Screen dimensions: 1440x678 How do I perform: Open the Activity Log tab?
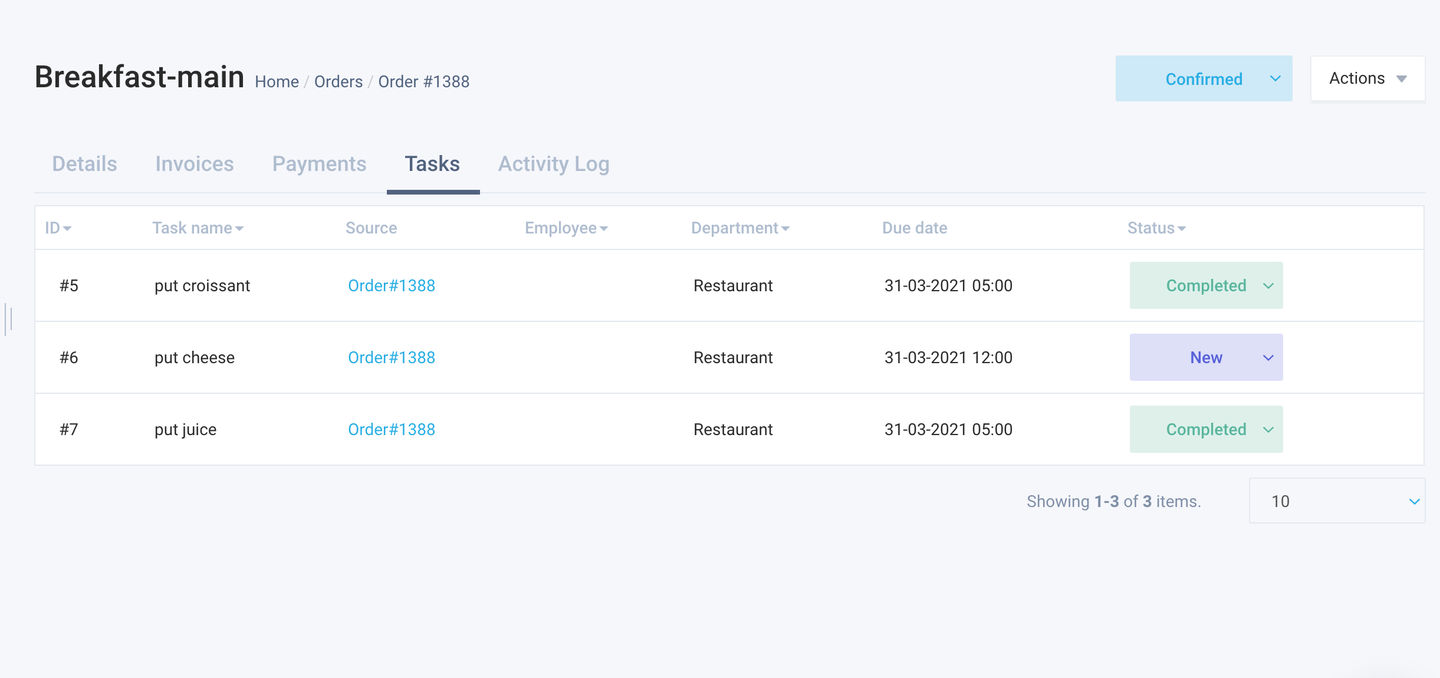[554, 164]
